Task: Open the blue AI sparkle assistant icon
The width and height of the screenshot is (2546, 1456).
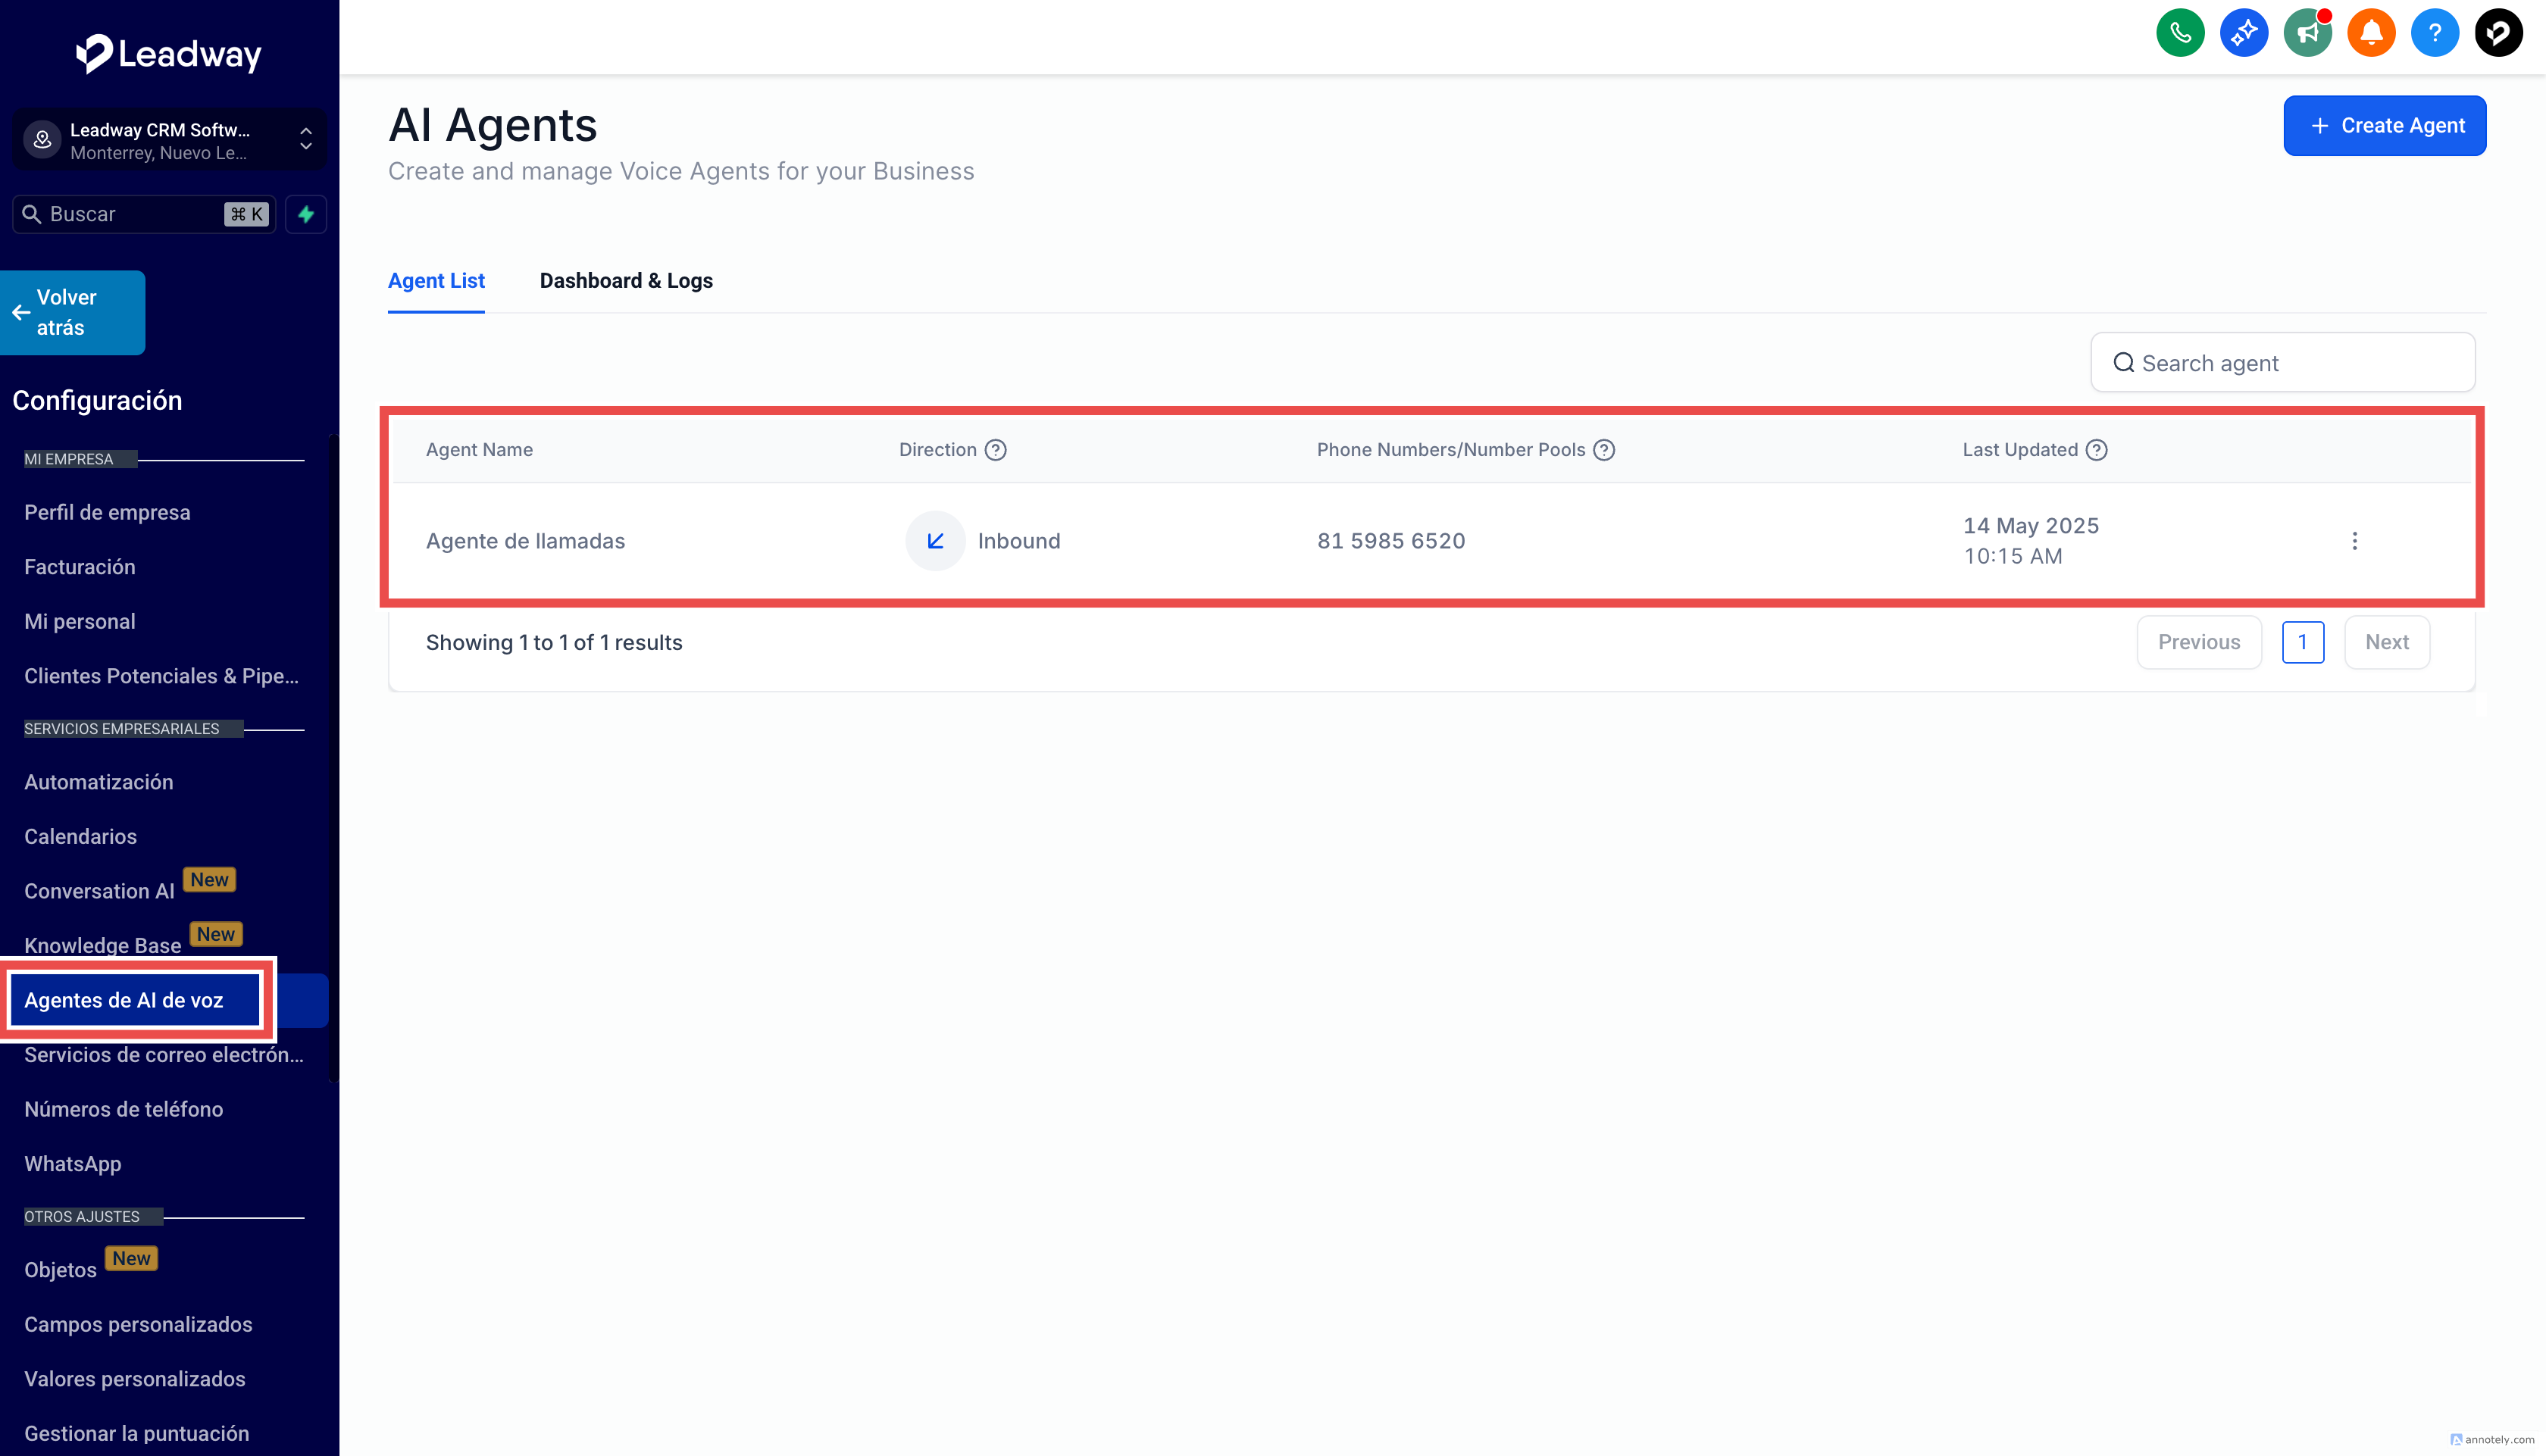Action: pos(2243,34)
